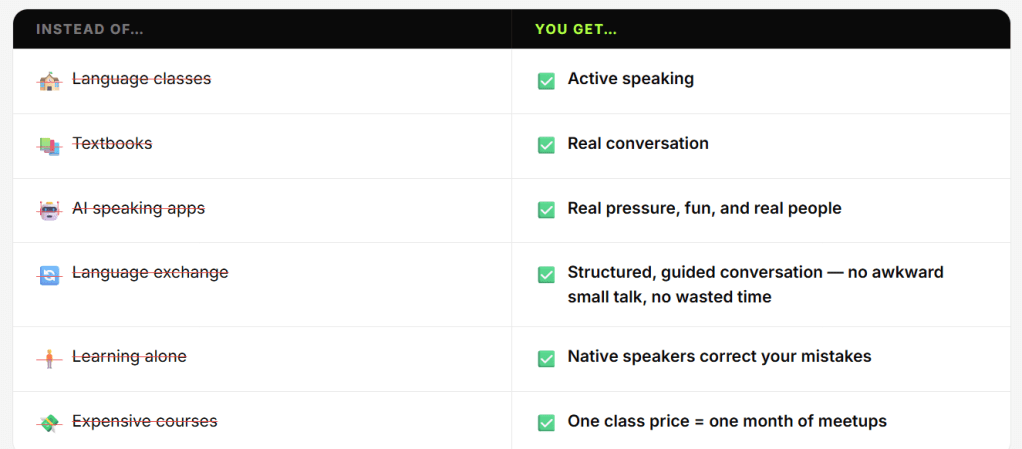
Task: Click the checkmark beside Real pressure, fun text
Action: pyautogui.click(x=546, y=210)
